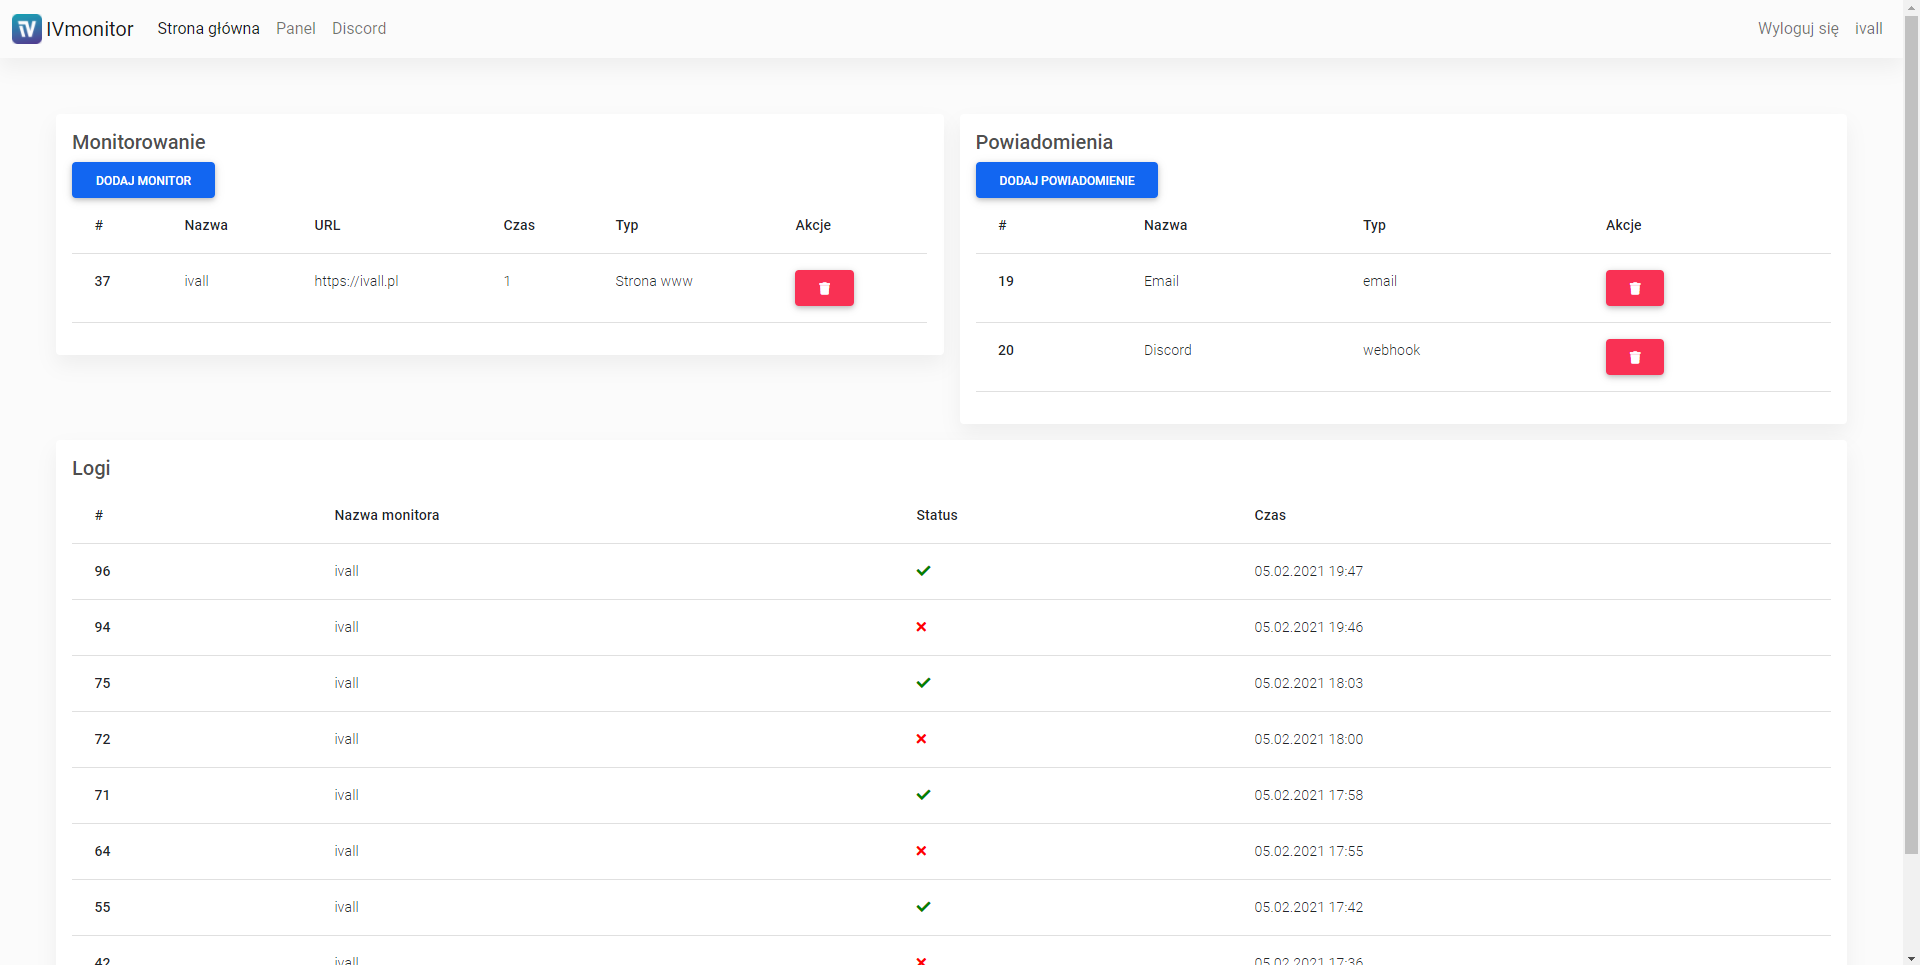Click the page vertical scrollbar down arrow
1920x965 pixels.
point(1911,957)
